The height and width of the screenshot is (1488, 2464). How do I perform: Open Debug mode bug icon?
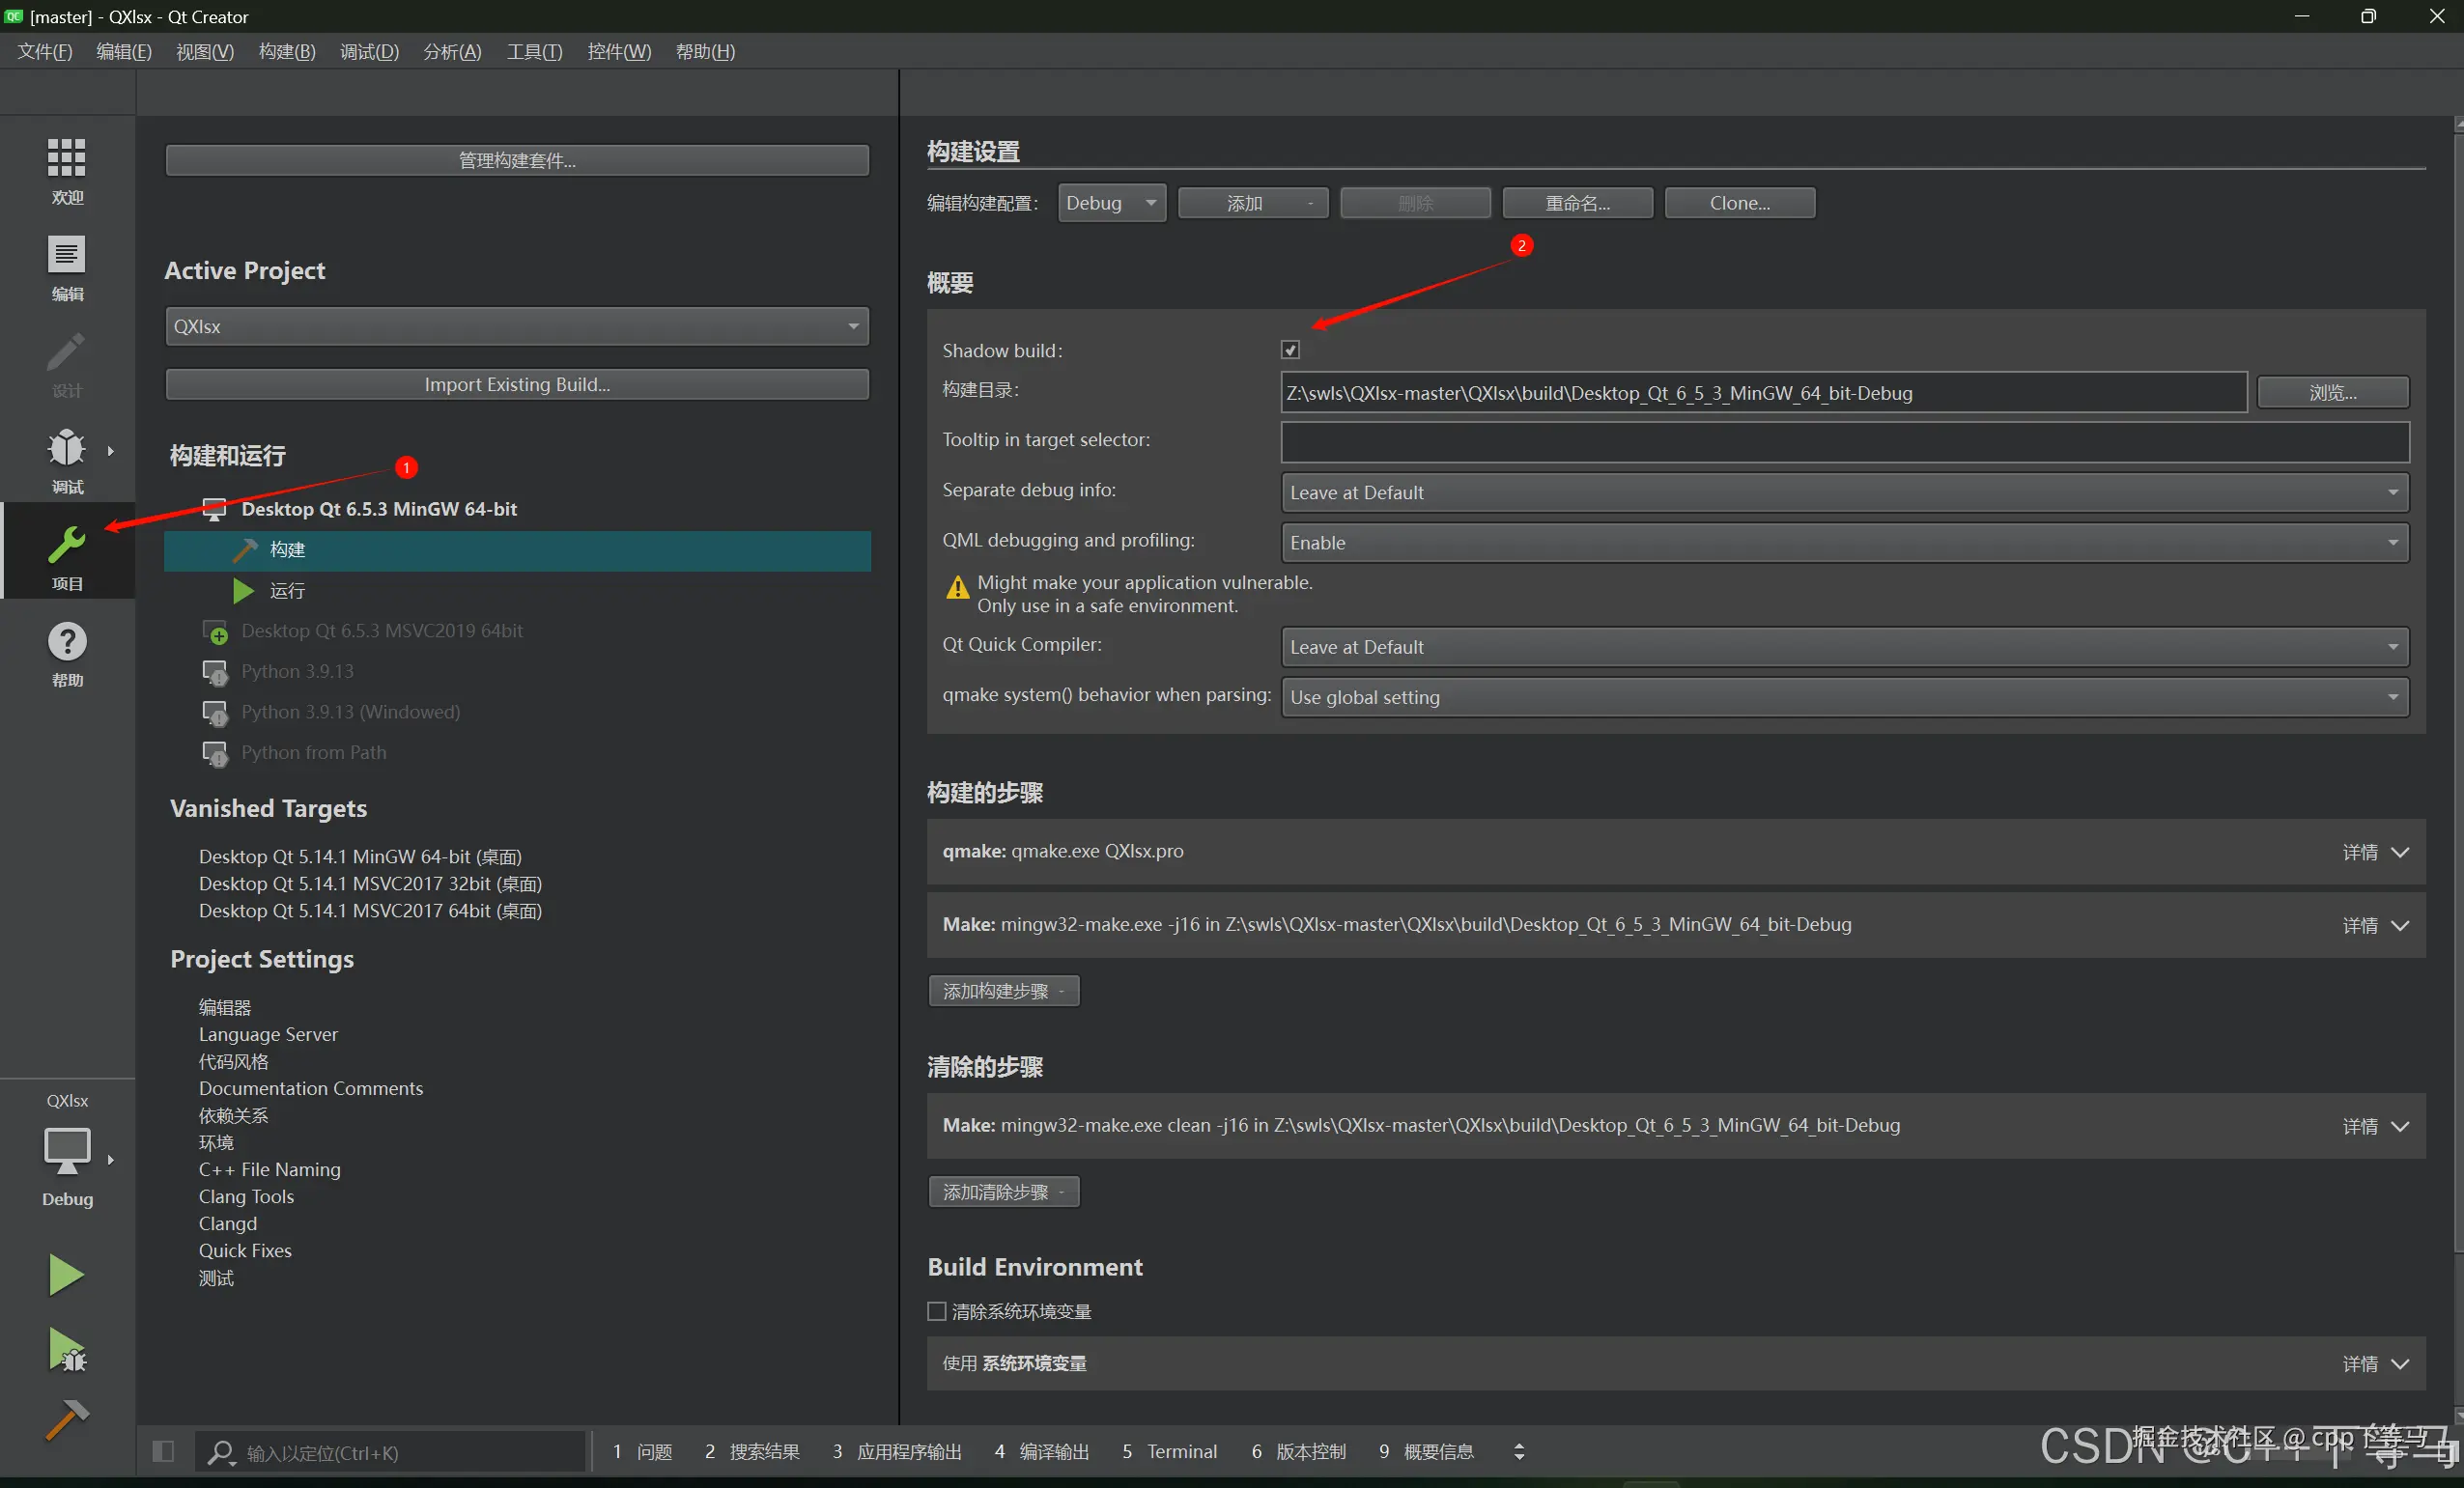(x=66, y=449)
